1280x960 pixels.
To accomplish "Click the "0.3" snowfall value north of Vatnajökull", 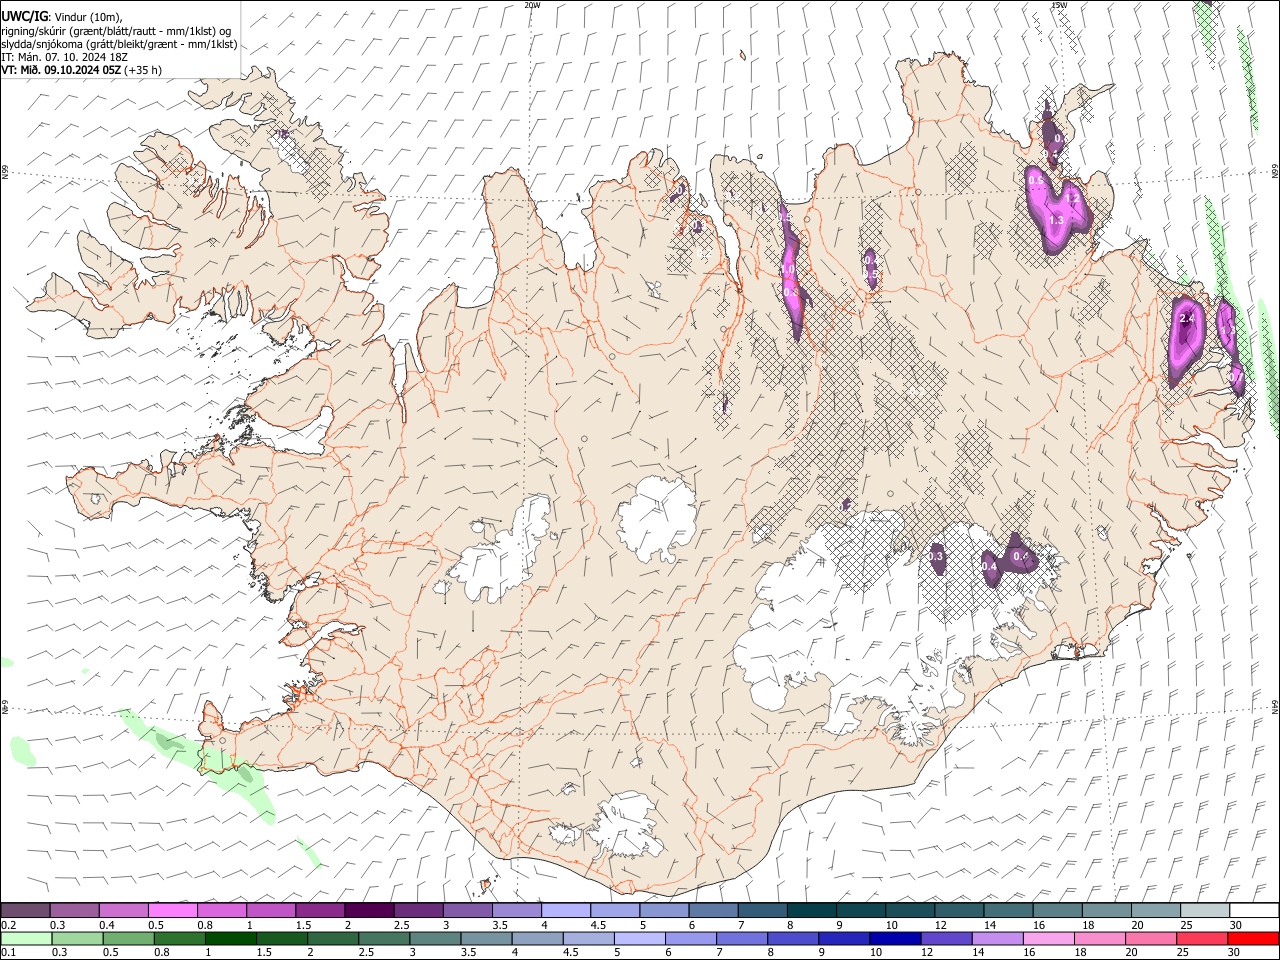I will (x=936, y=556).
